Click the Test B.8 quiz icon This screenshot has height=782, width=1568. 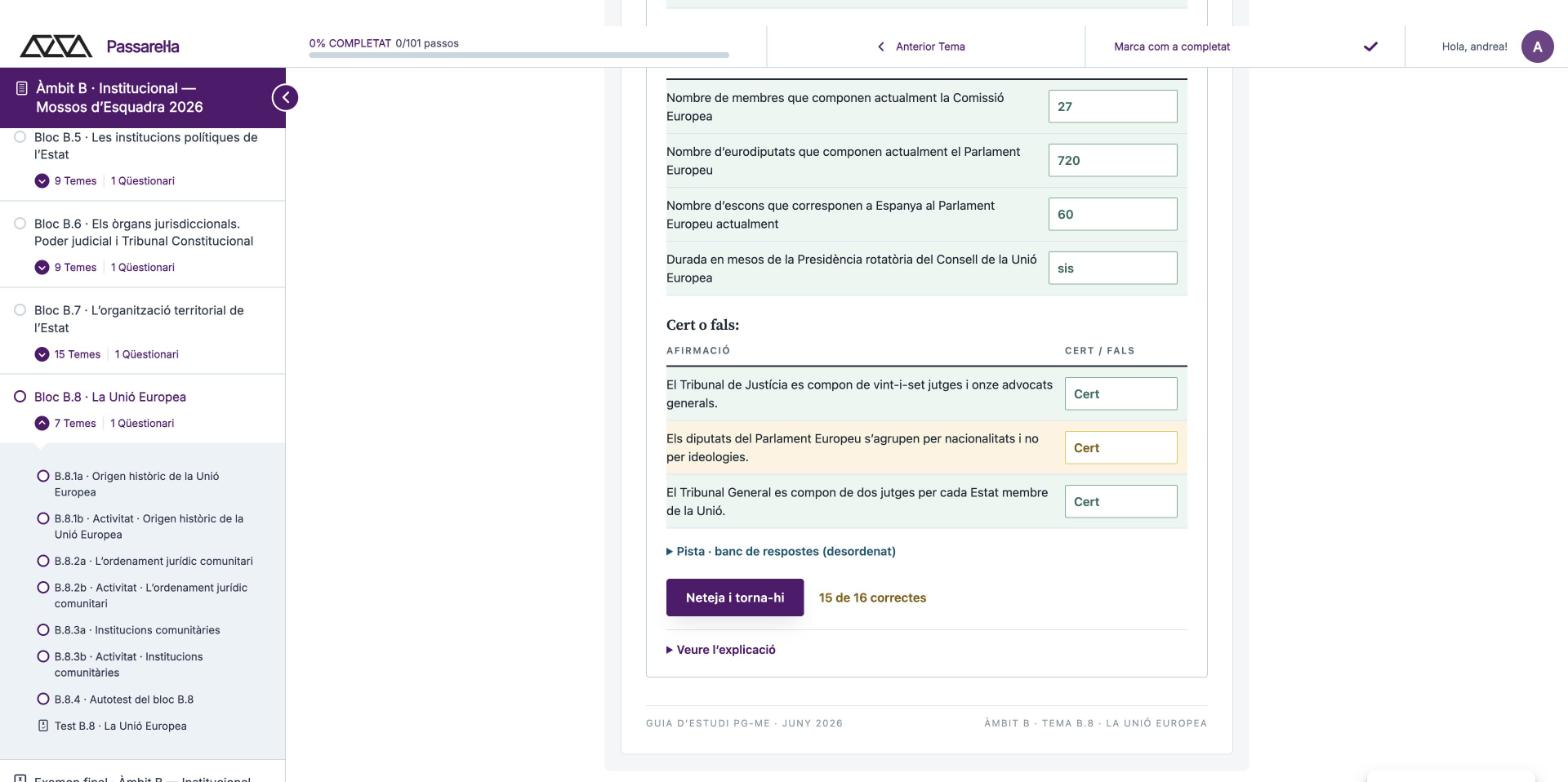tap(43, 726)
